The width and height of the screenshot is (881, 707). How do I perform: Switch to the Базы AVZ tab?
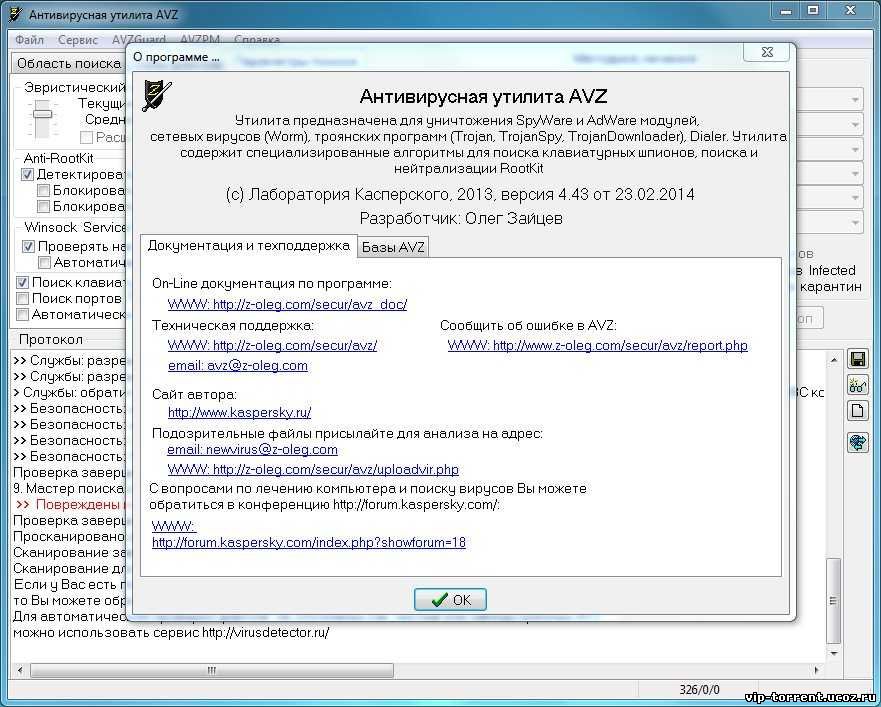click(393, 247)
